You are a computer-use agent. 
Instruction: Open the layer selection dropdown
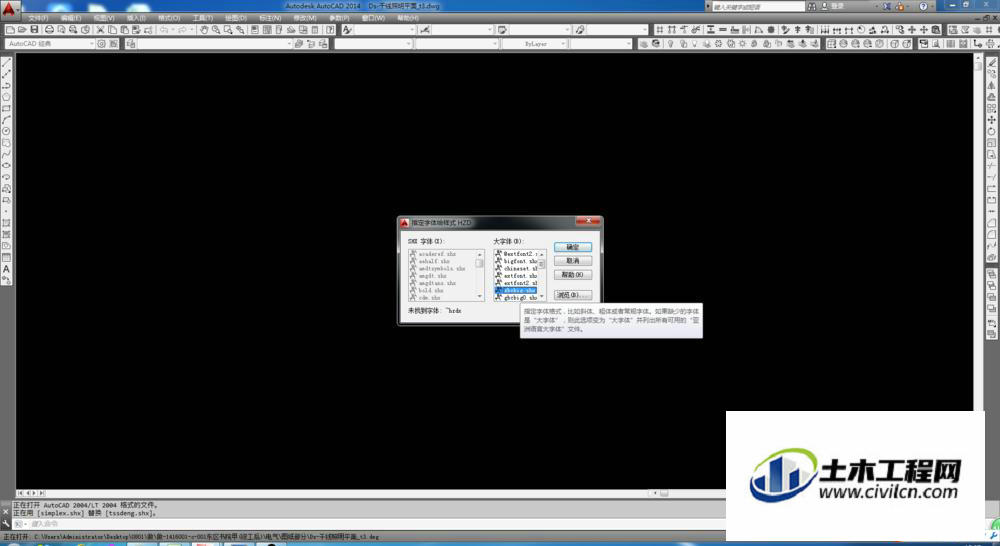(x=215, y=43)
